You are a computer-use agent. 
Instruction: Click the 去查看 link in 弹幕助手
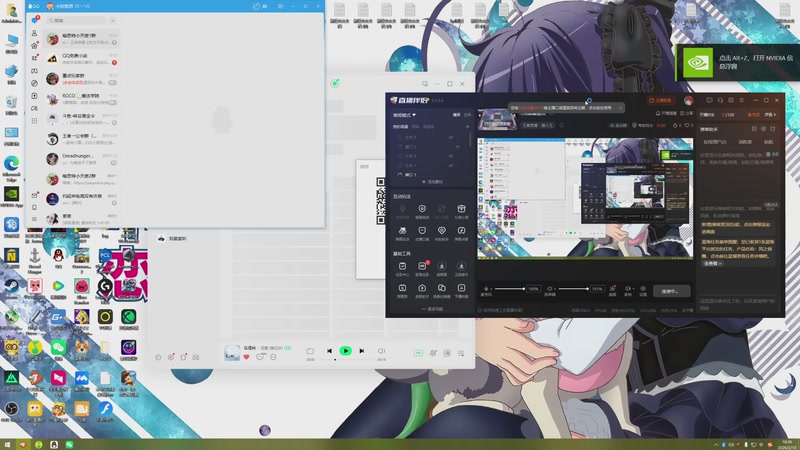click(x=713, y=264)
